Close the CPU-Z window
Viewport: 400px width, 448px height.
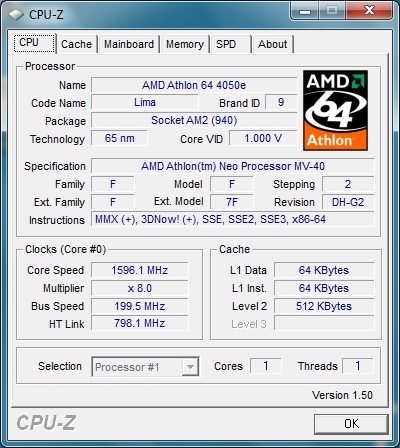pos(369,11)
